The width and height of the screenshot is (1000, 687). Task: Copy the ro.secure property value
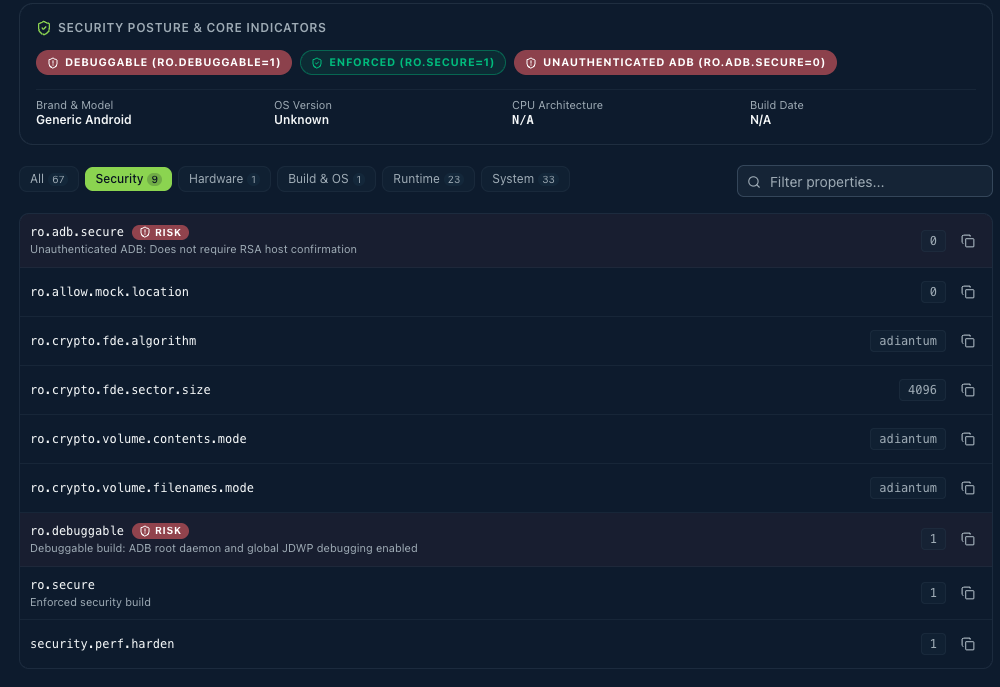(x=967, y=593)
